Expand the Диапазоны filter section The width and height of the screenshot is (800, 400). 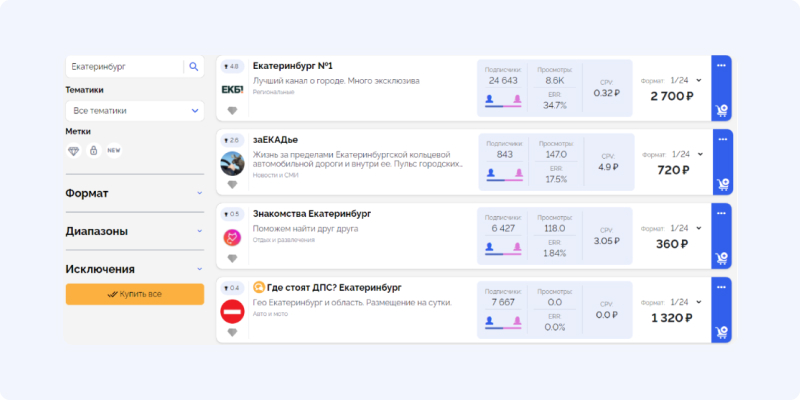pos(134,231)
